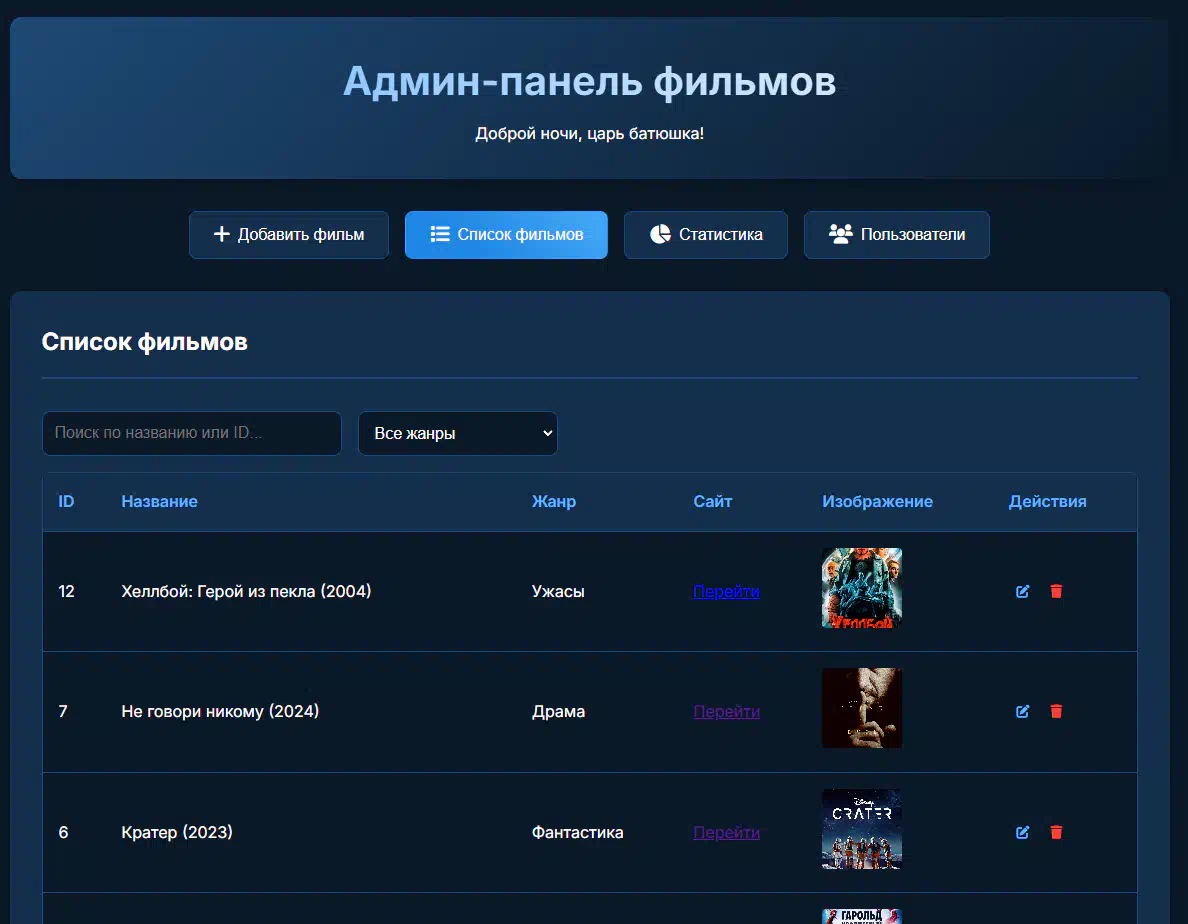Viewport: 1188px width, 924px height.
Task: Open the Добавить фильм tab
Action: point(289,235)
